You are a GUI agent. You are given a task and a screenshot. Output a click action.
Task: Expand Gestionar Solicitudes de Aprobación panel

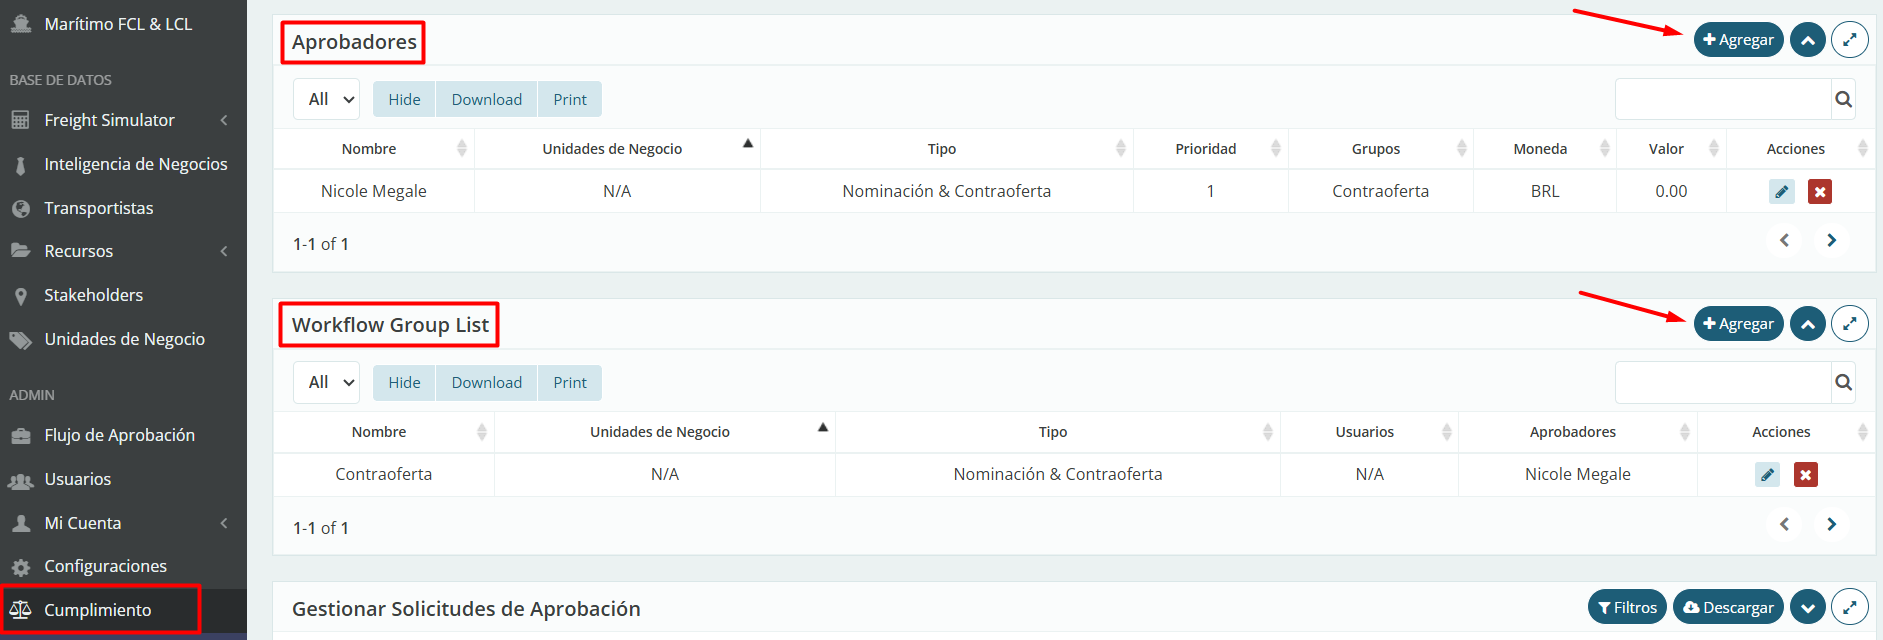click(x=1807, y=607)
